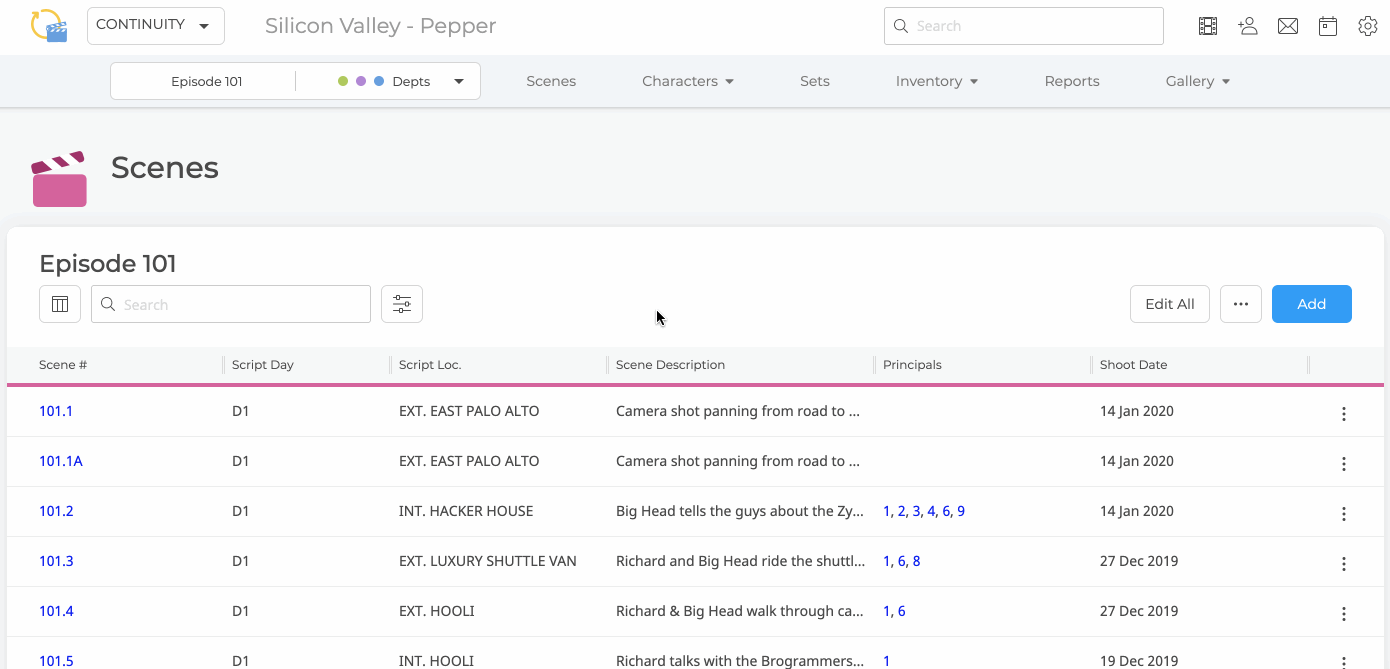Open the filter sliders icon button
Viewport: 1390px width, 669px height.
coord(402,304)
